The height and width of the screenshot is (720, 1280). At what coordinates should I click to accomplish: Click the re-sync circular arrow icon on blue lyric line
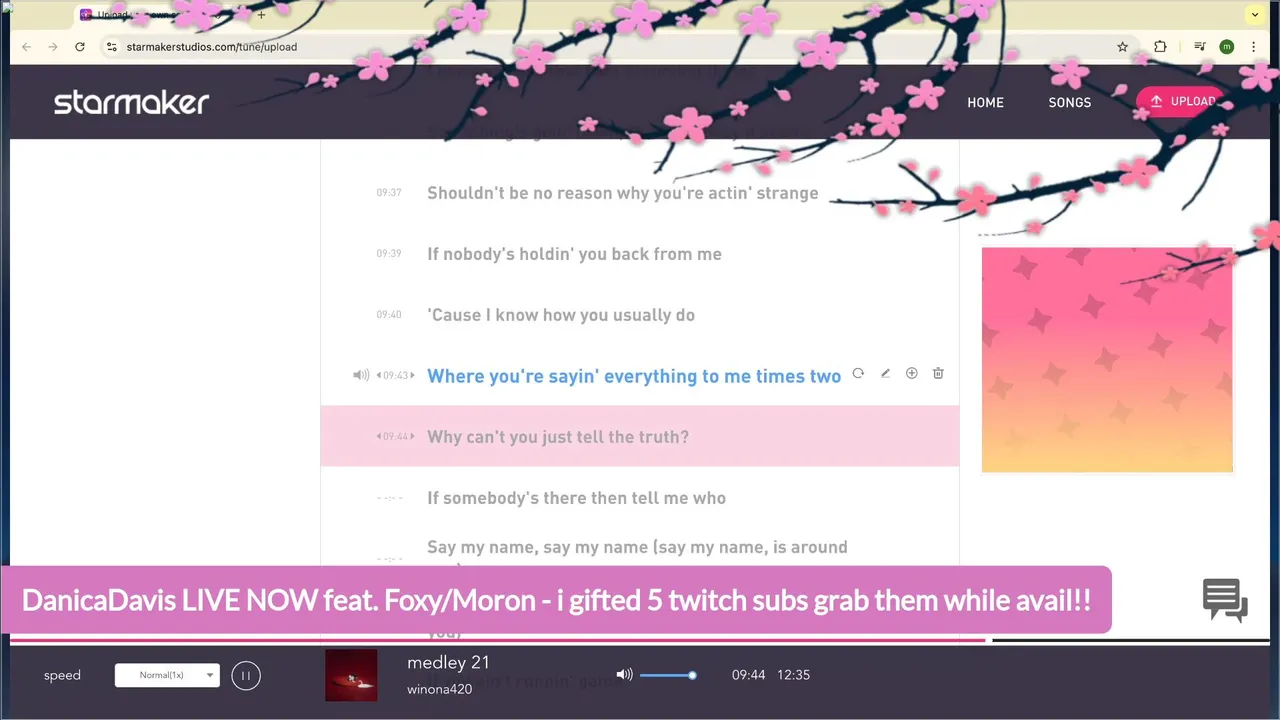pos(858,373)
